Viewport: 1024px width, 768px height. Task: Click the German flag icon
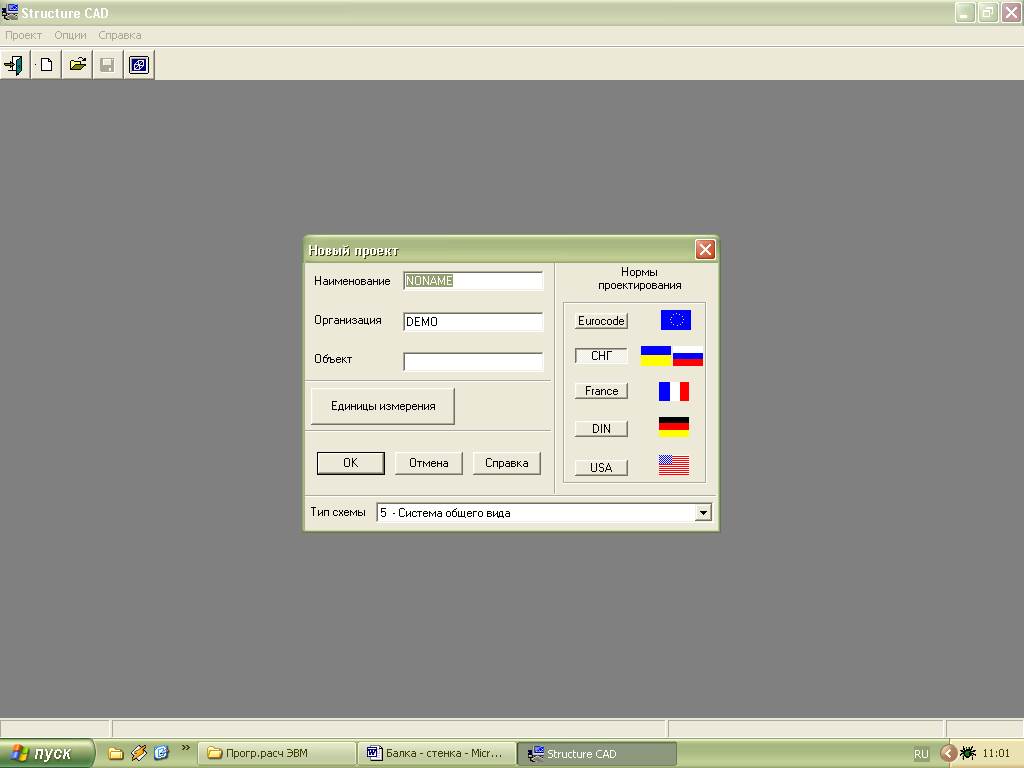pos(674,427)
